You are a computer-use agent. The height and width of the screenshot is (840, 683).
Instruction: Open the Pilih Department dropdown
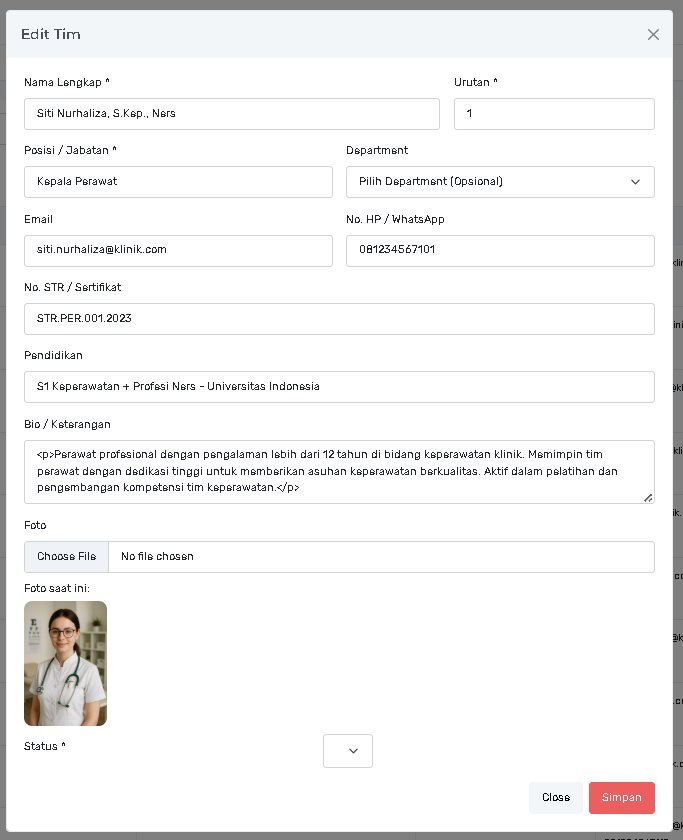click(x=500, y=182)
